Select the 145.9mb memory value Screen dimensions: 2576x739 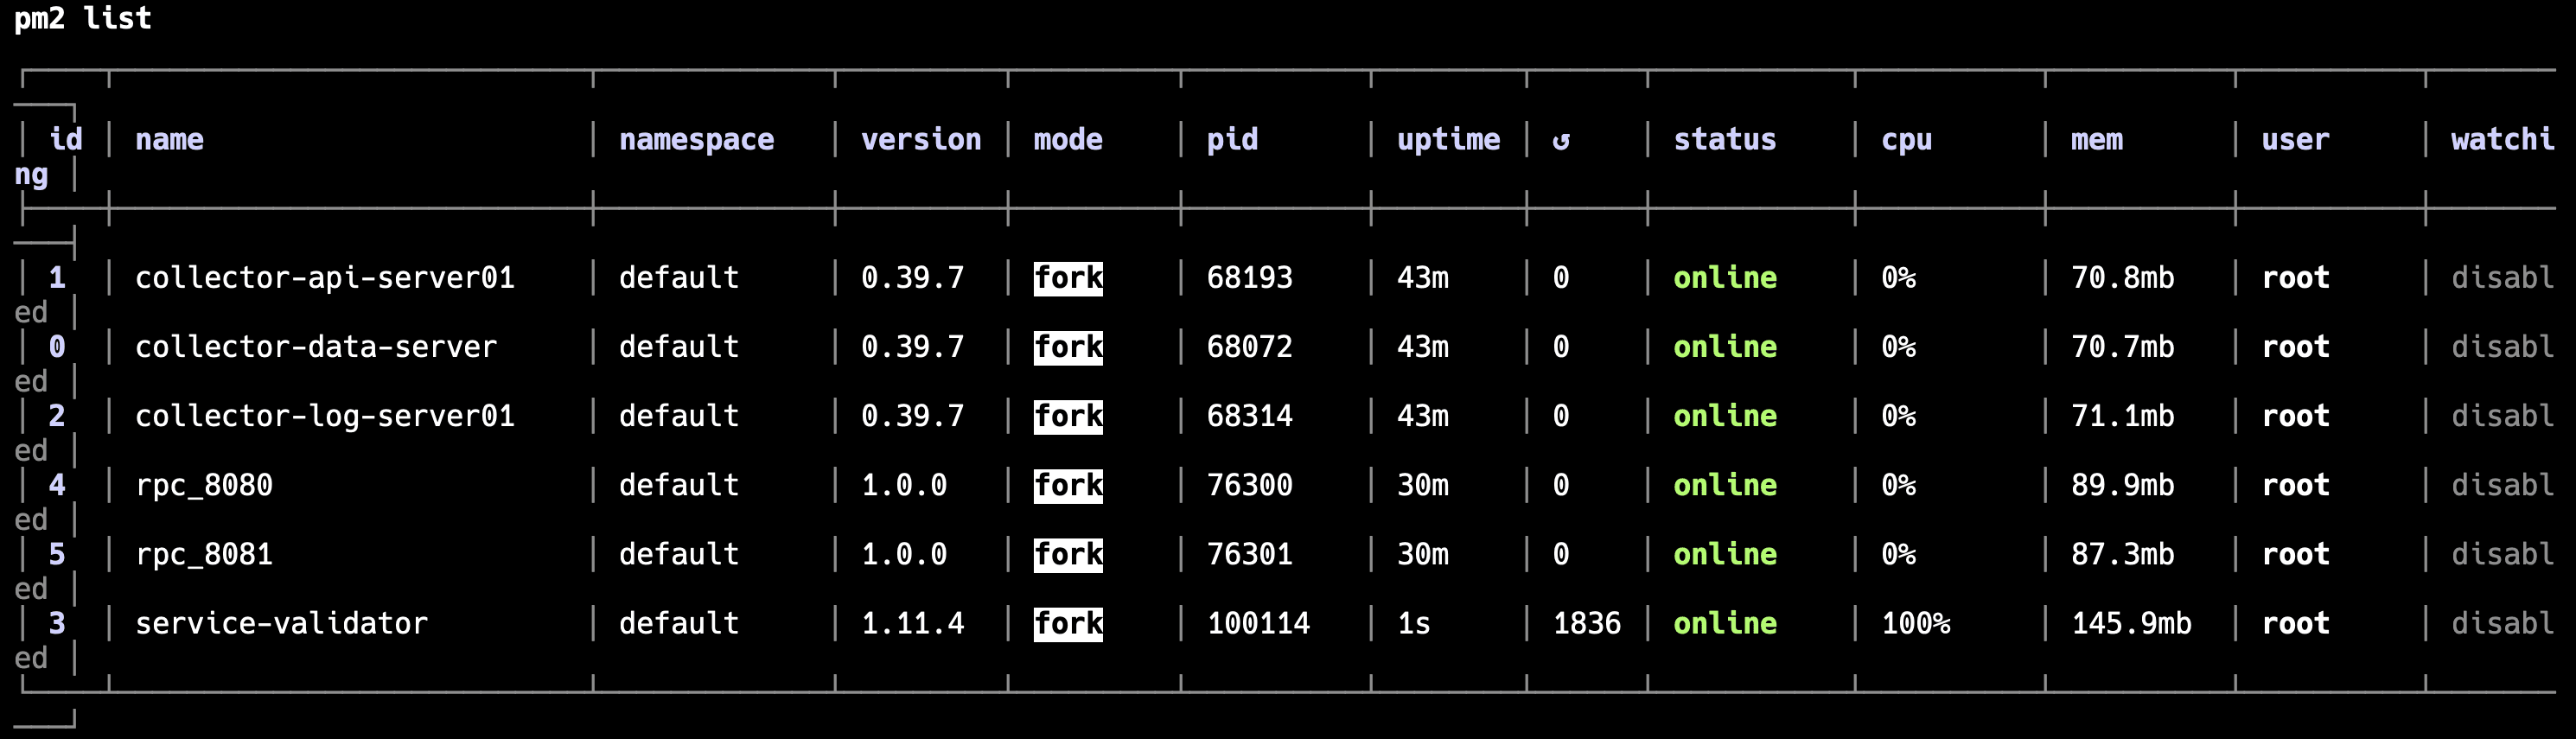pos(2131,624)
